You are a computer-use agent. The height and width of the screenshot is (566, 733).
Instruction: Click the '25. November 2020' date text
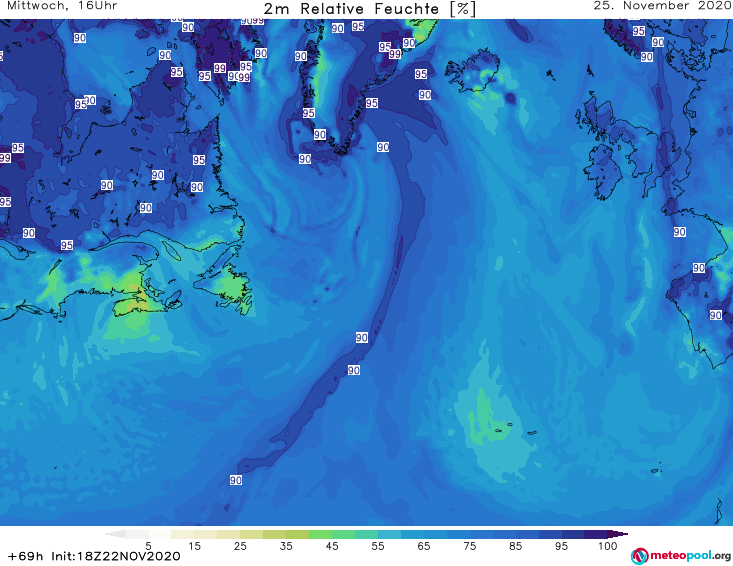662,6
